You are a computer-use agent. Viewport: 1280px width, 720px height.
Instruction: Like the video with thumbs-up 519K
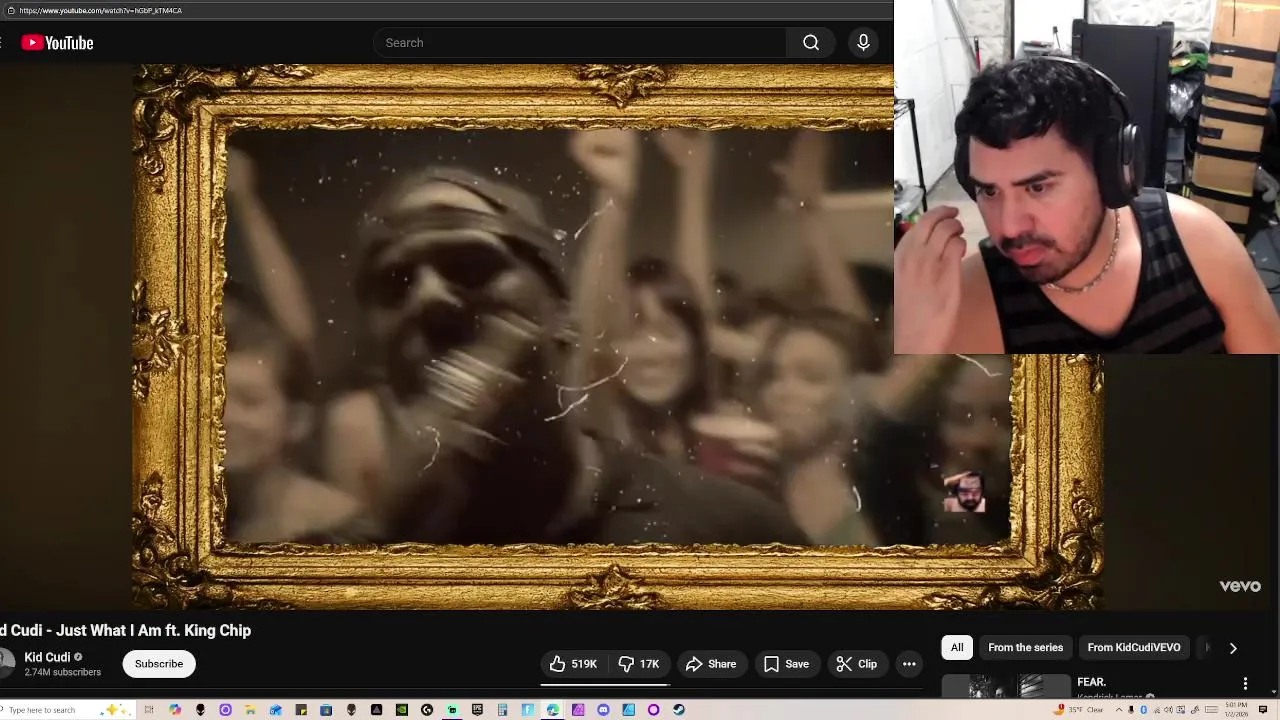point(573,664)
